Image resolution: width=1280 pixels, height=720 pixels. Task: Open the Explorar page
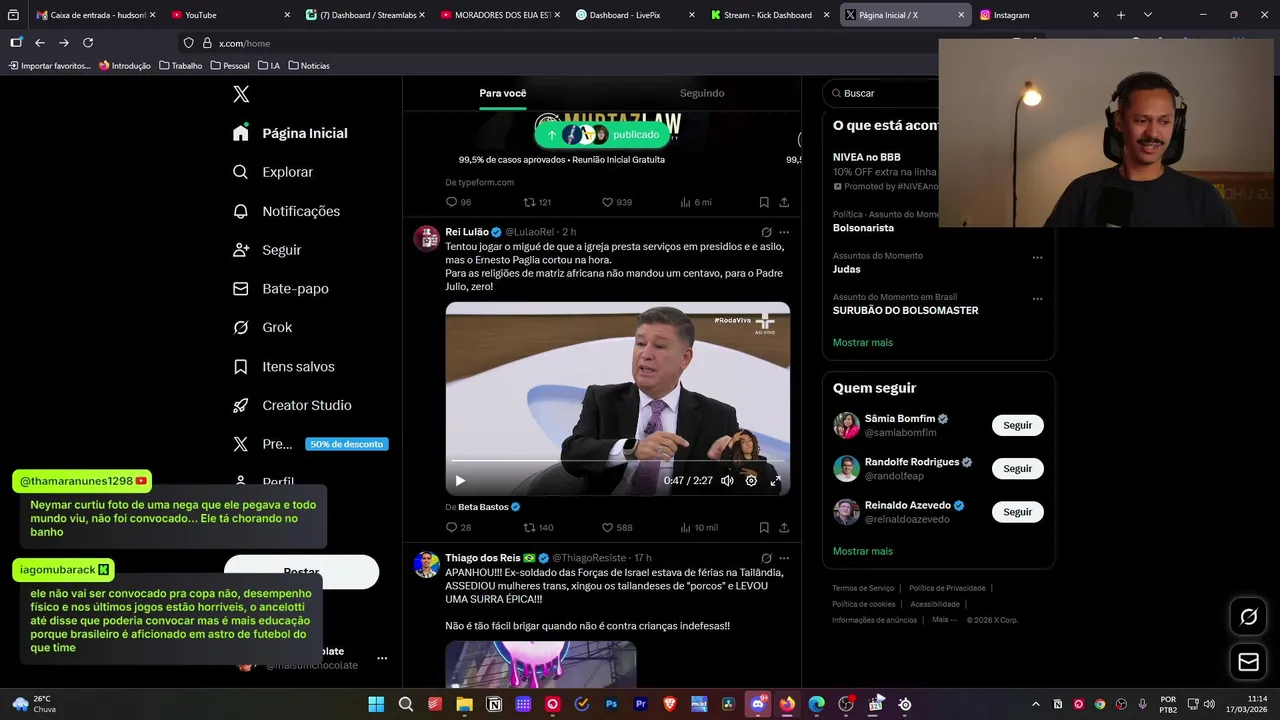[273, 172]
